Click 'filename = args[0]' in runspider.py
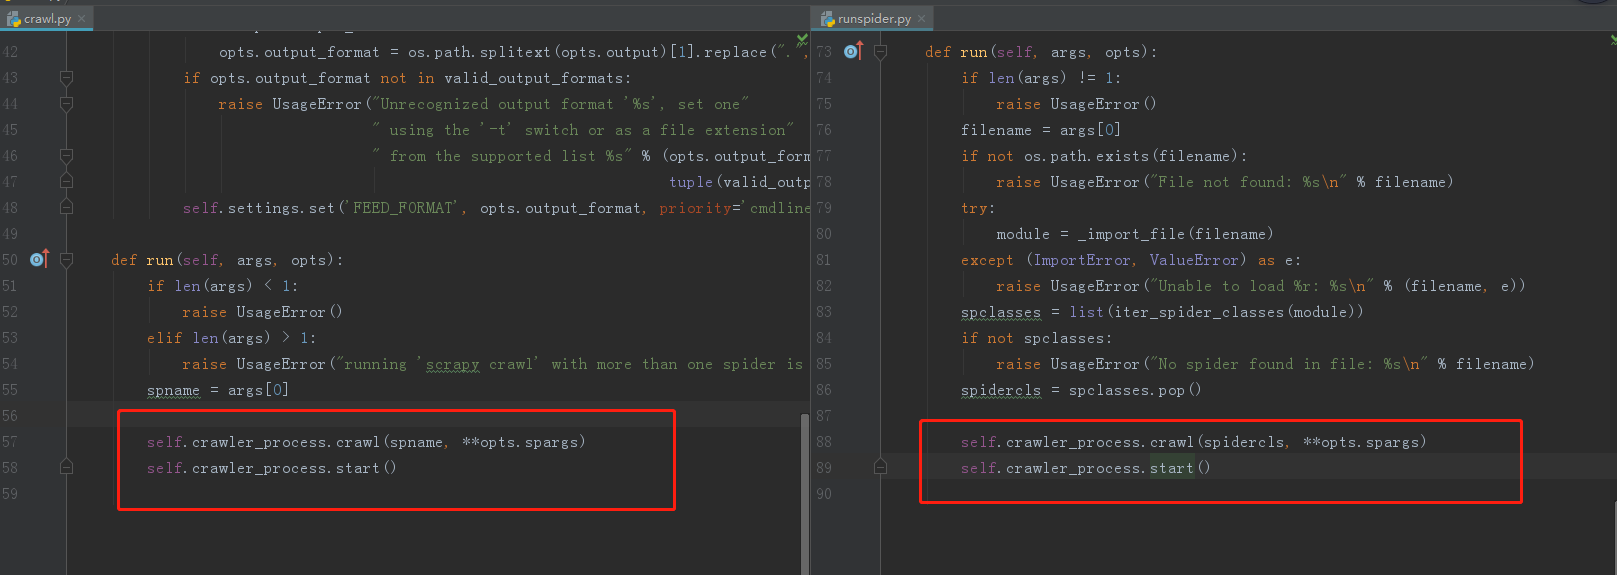Viewport: 1617px width, 575px height. 1040,130
